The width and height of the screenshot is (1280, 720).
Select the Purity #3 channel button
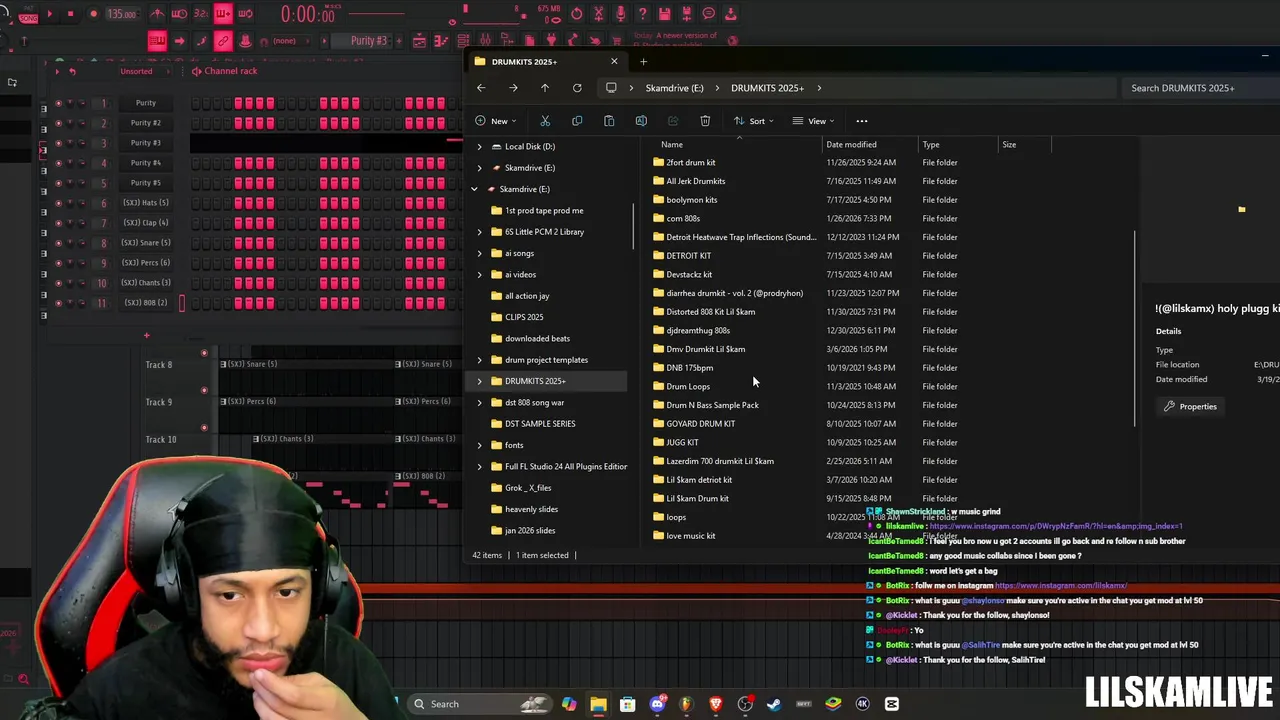coord(146,143)
